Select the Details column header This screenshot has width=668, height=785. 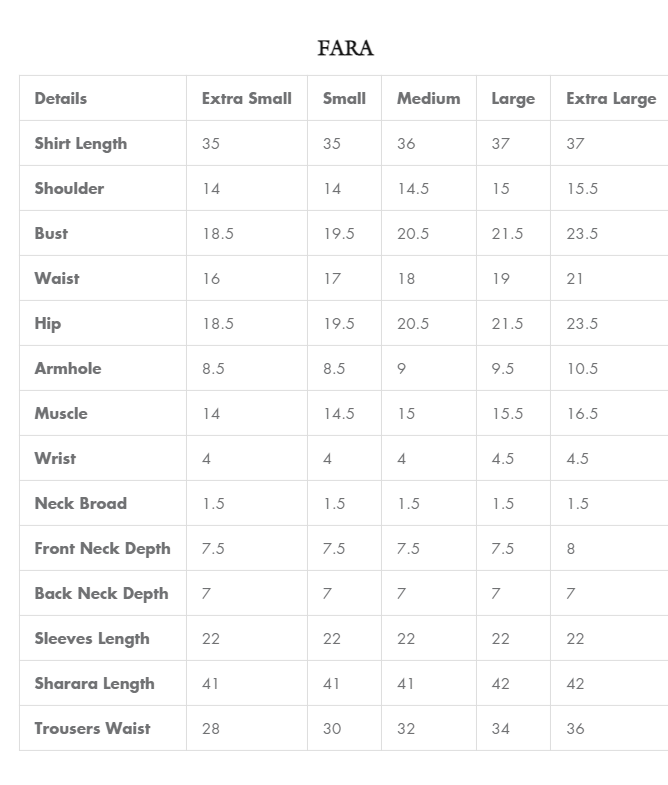(61, 98)
